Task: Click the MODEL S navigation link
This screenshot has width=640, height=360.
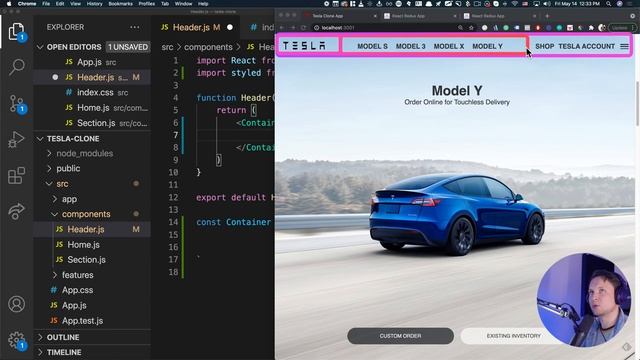Action: [372, 47]
